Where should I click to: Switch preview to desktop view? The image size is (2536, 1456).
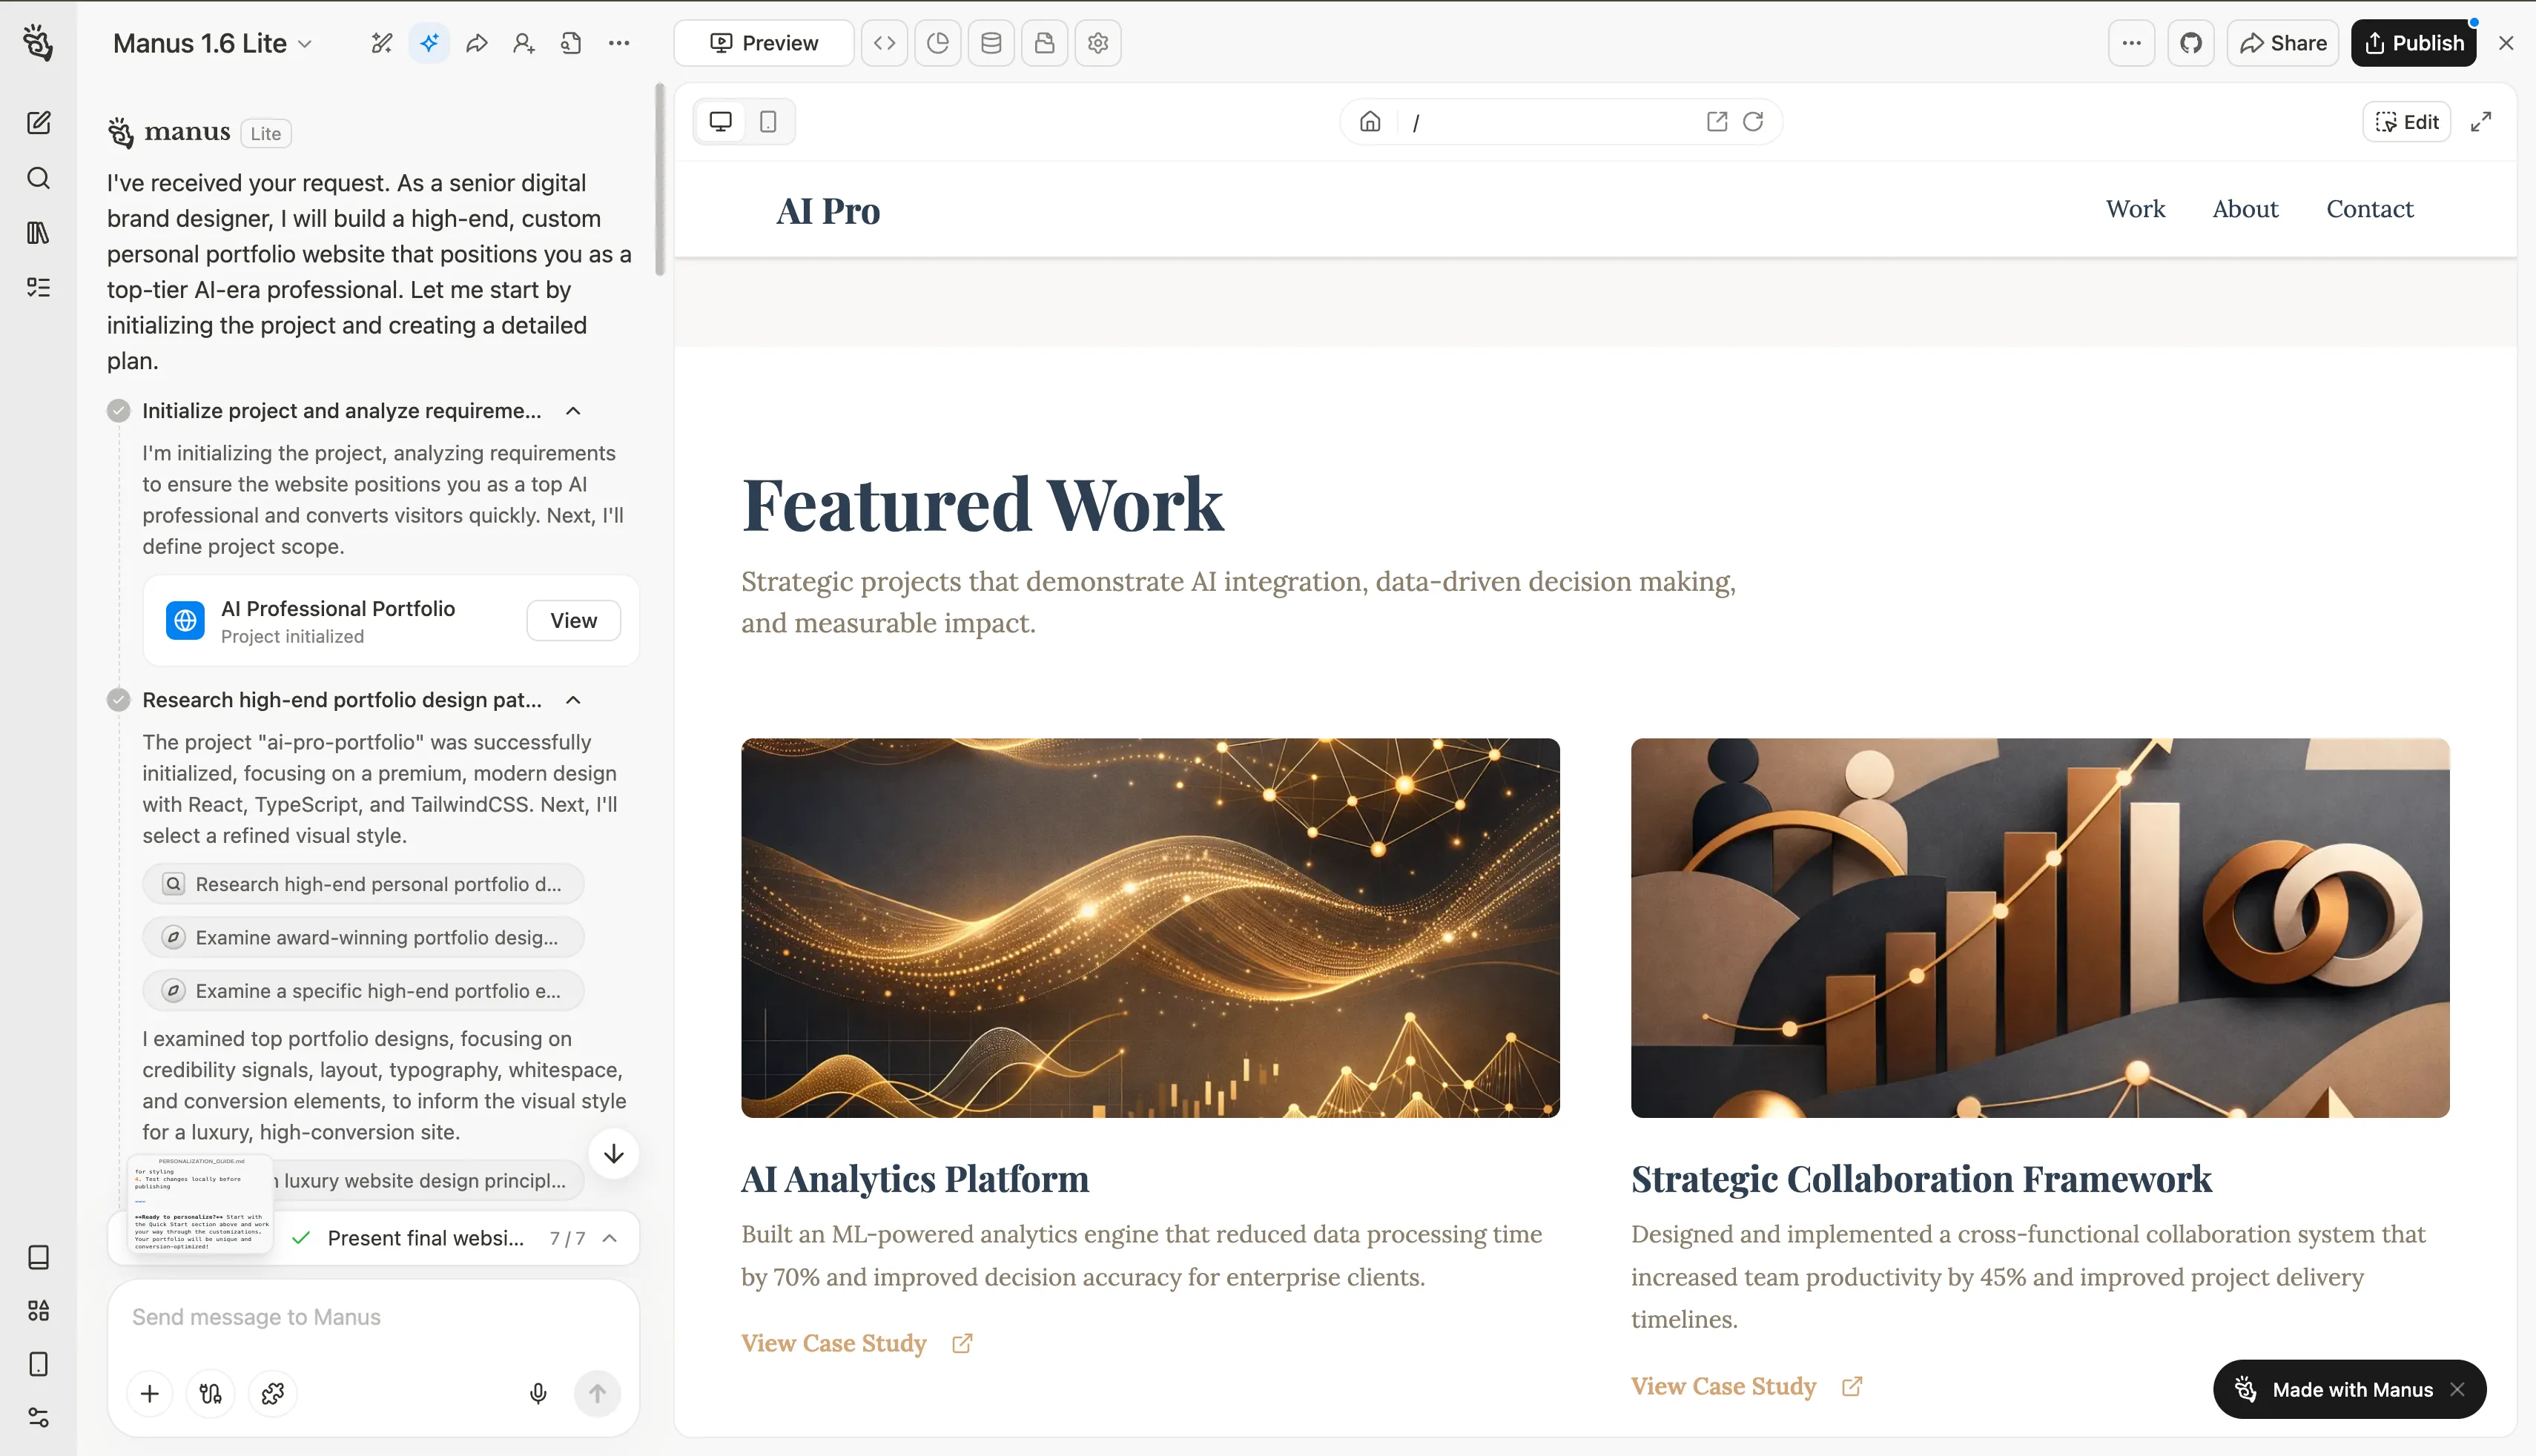(720, 121)
